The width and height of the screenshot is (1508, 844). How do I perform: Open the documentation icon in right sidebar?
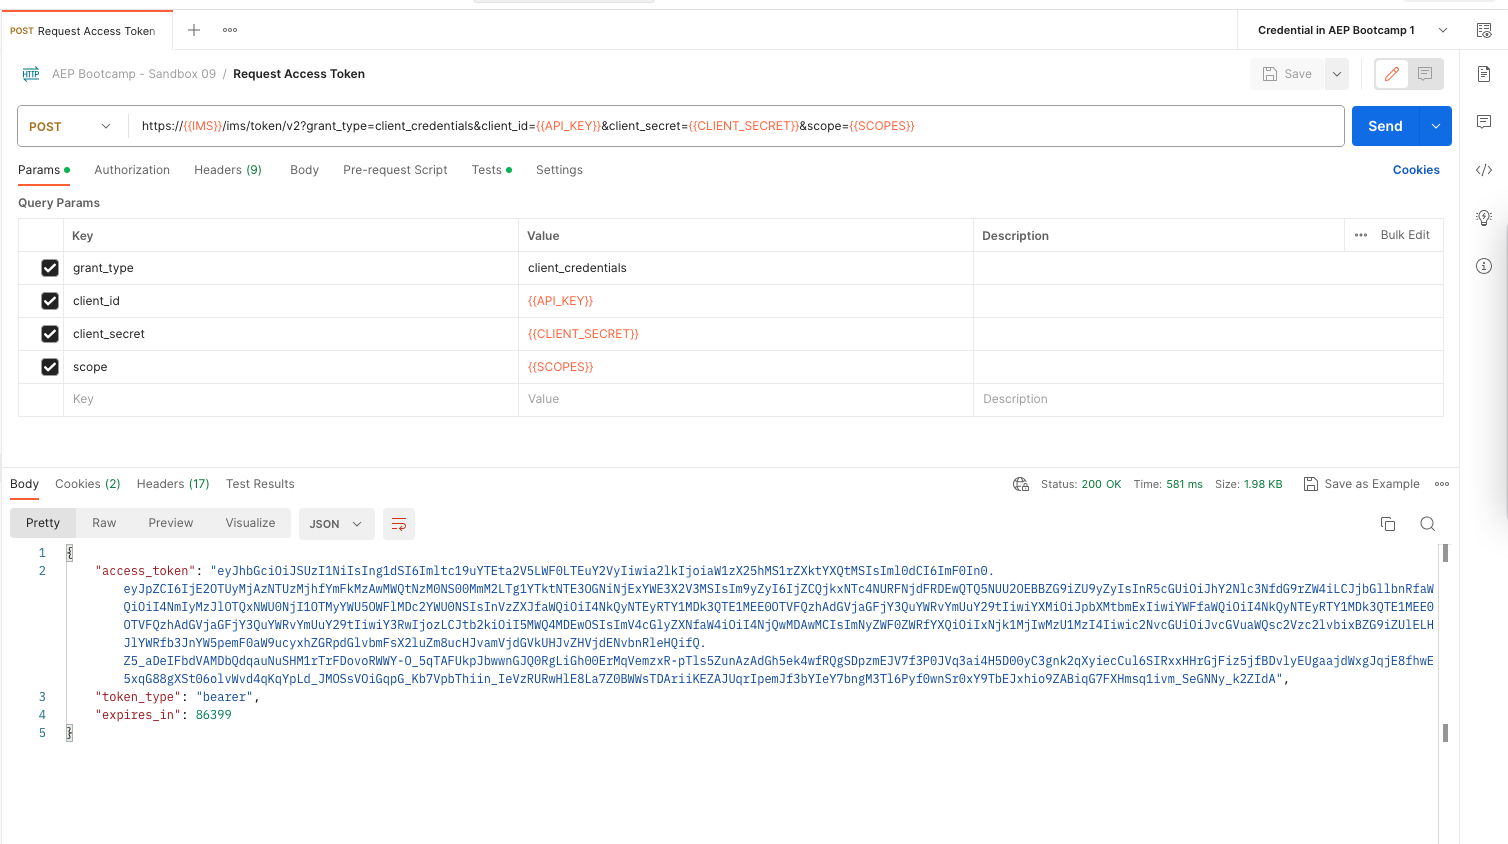point(1484,74)
